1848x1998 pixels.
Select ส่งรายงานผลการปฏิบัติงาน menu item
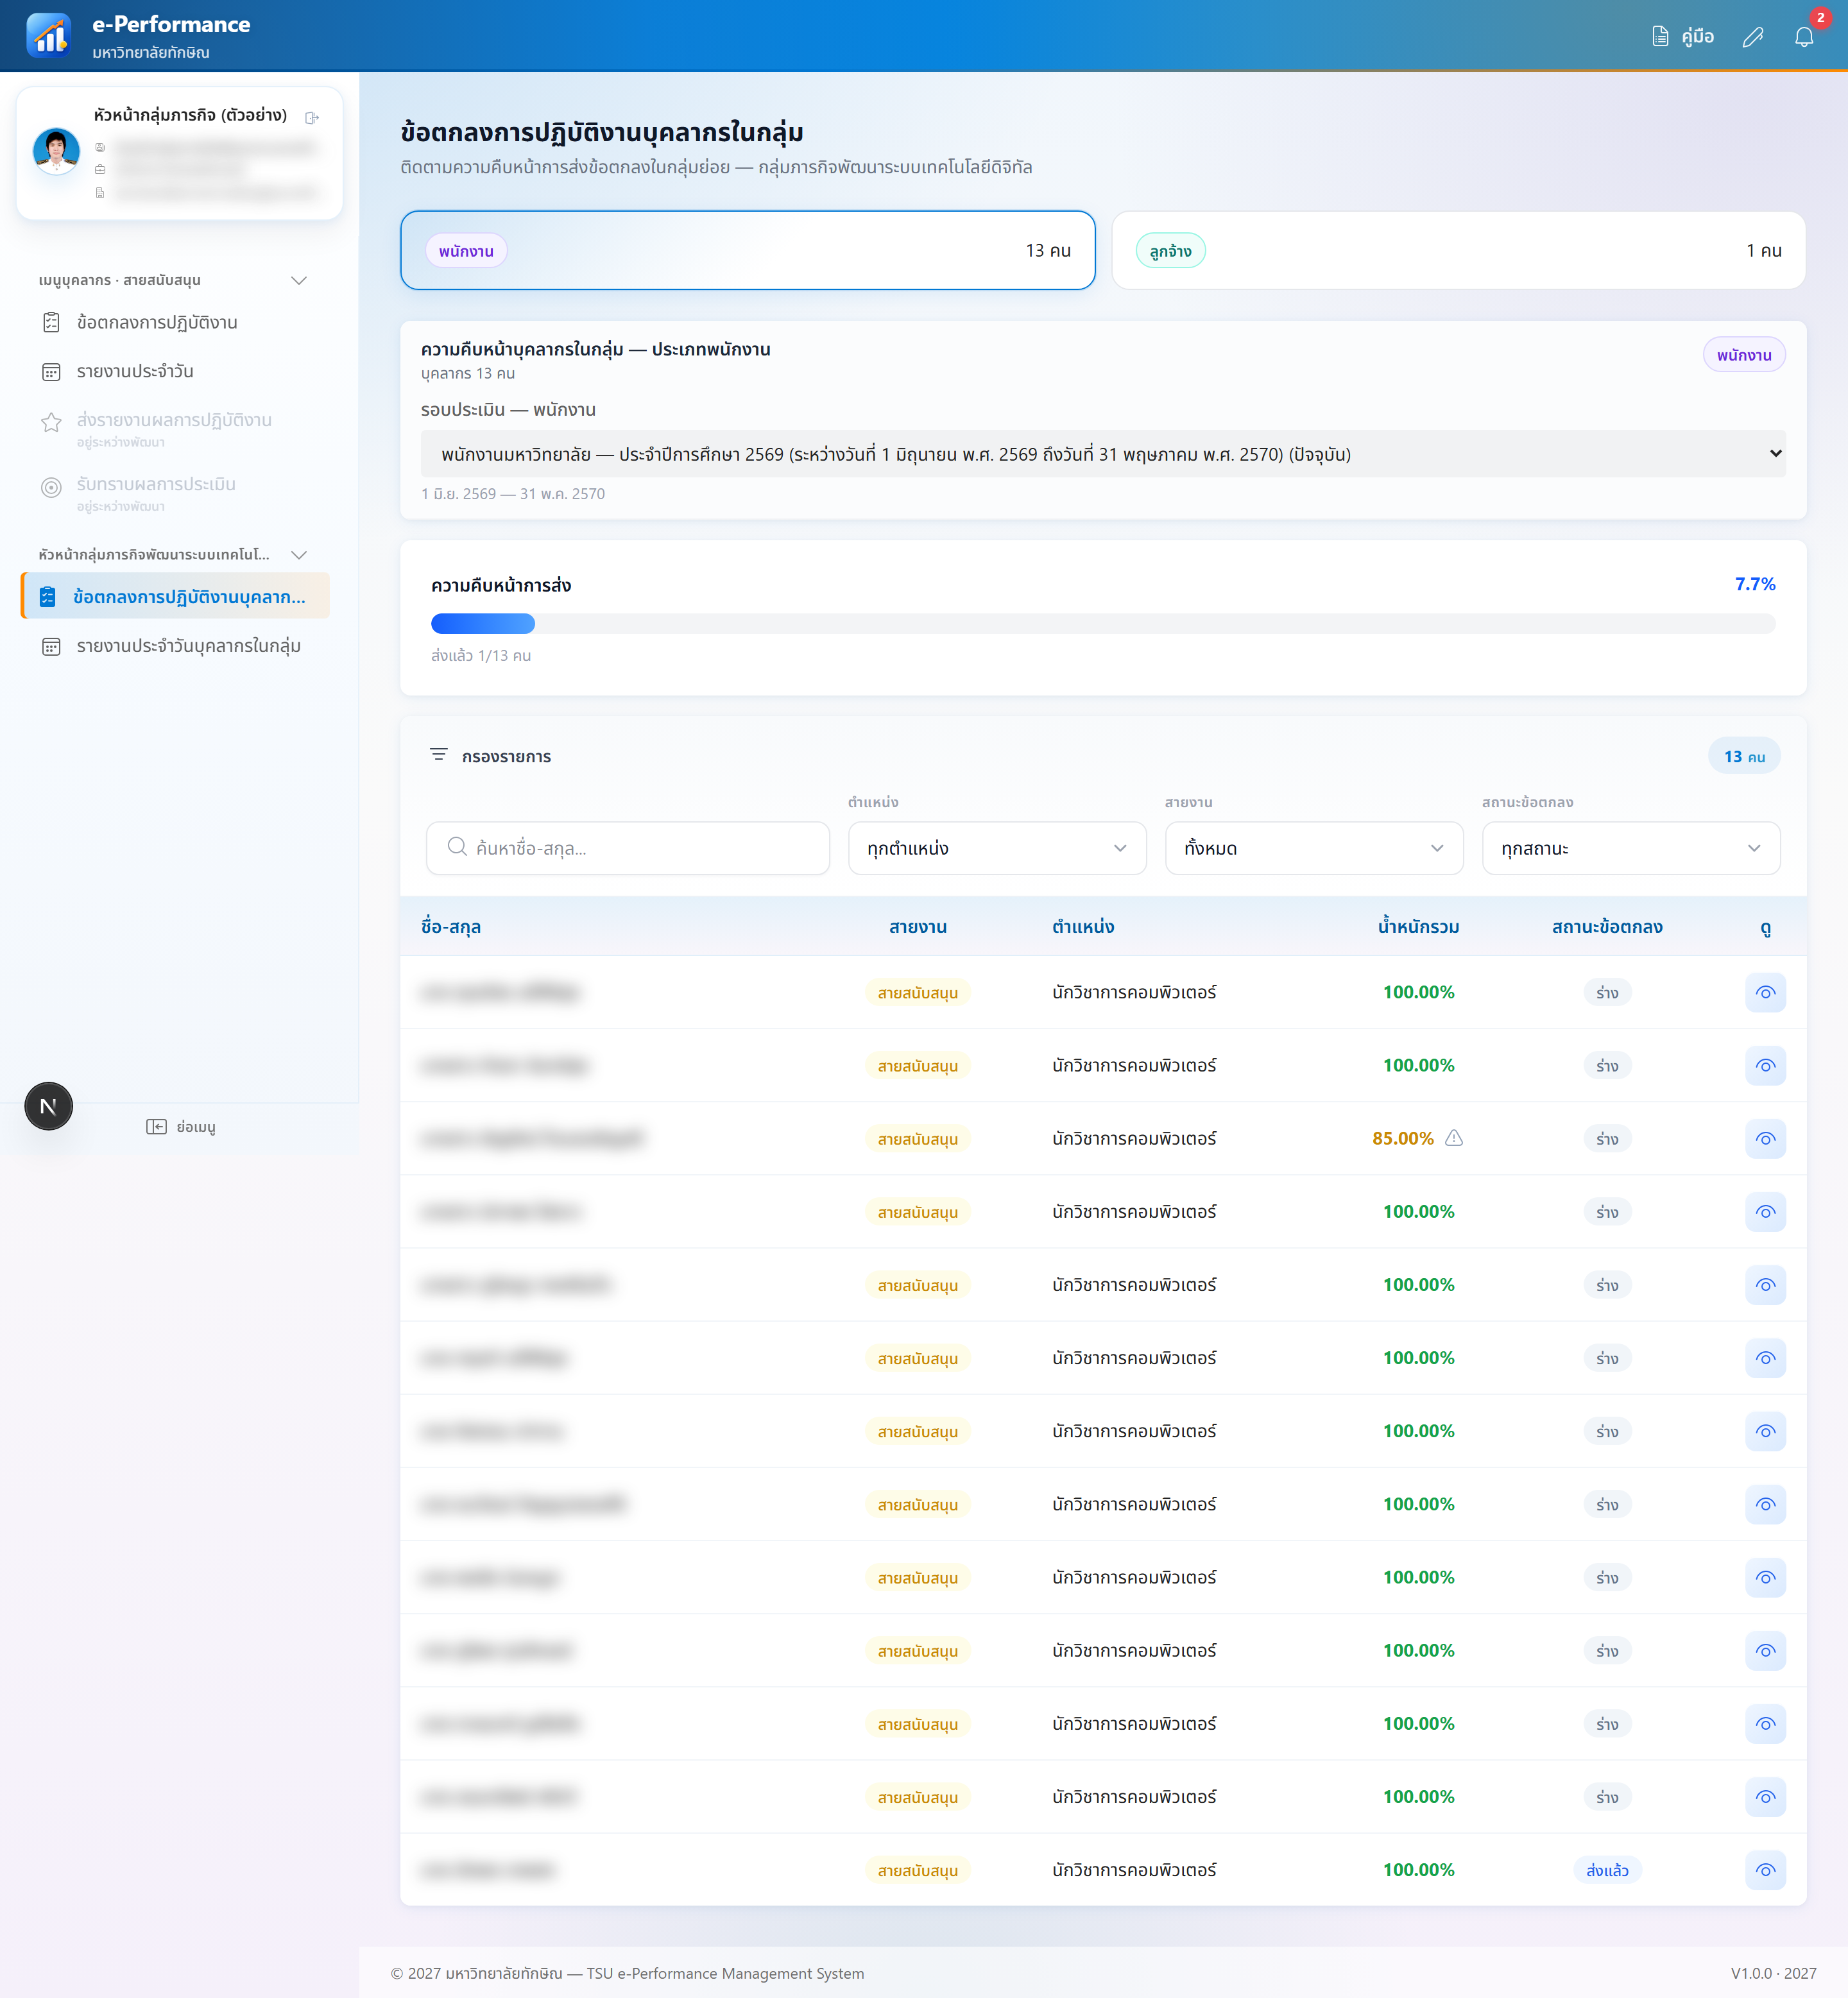pyautogui.click(x=176, y=428)
